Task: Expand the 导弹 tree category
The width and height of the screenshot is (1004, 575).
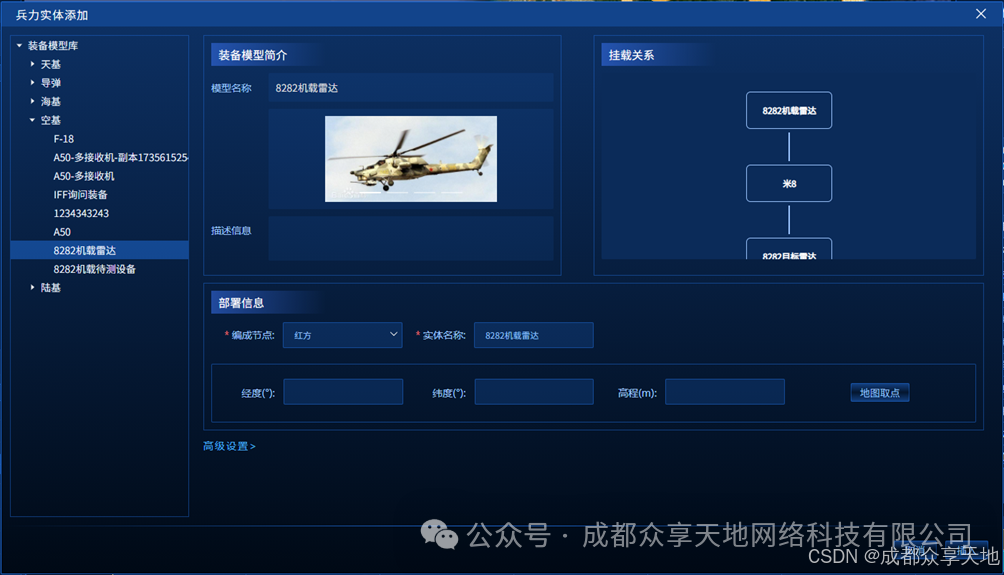Action: click(x=32, y=83)
